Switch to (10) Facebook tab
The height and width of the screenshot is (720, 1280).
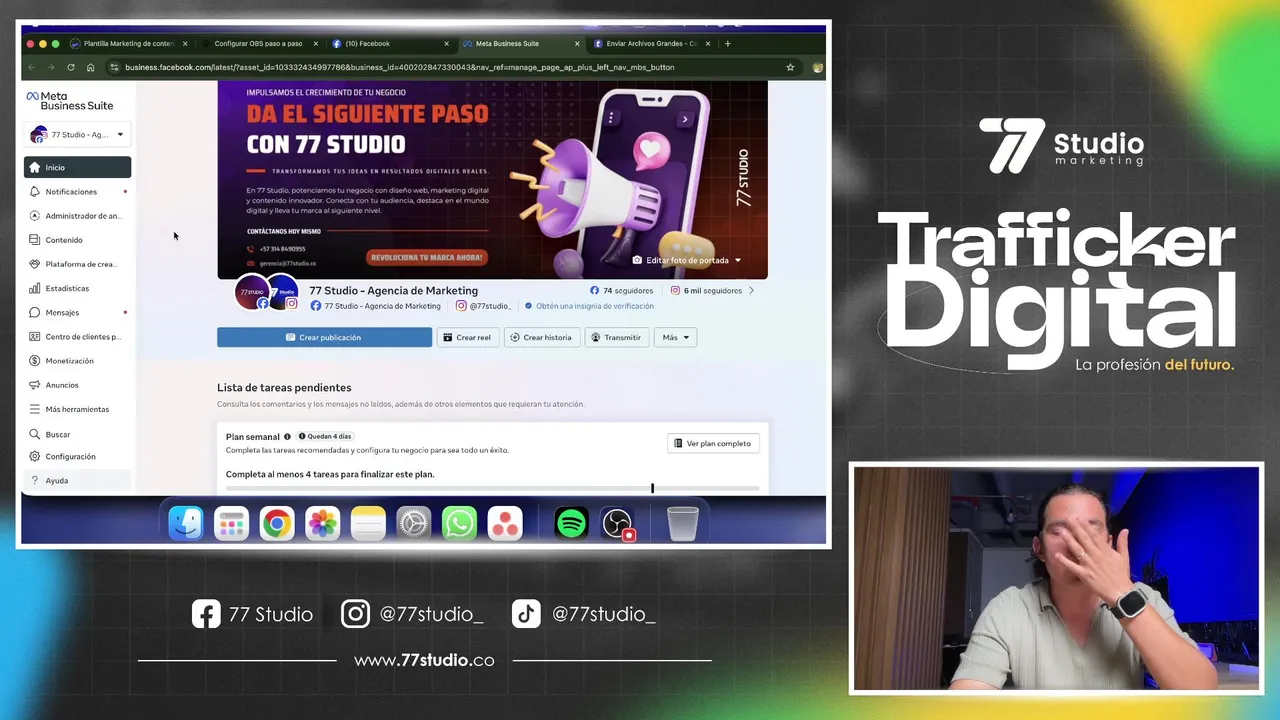click(x=389, y=44)
